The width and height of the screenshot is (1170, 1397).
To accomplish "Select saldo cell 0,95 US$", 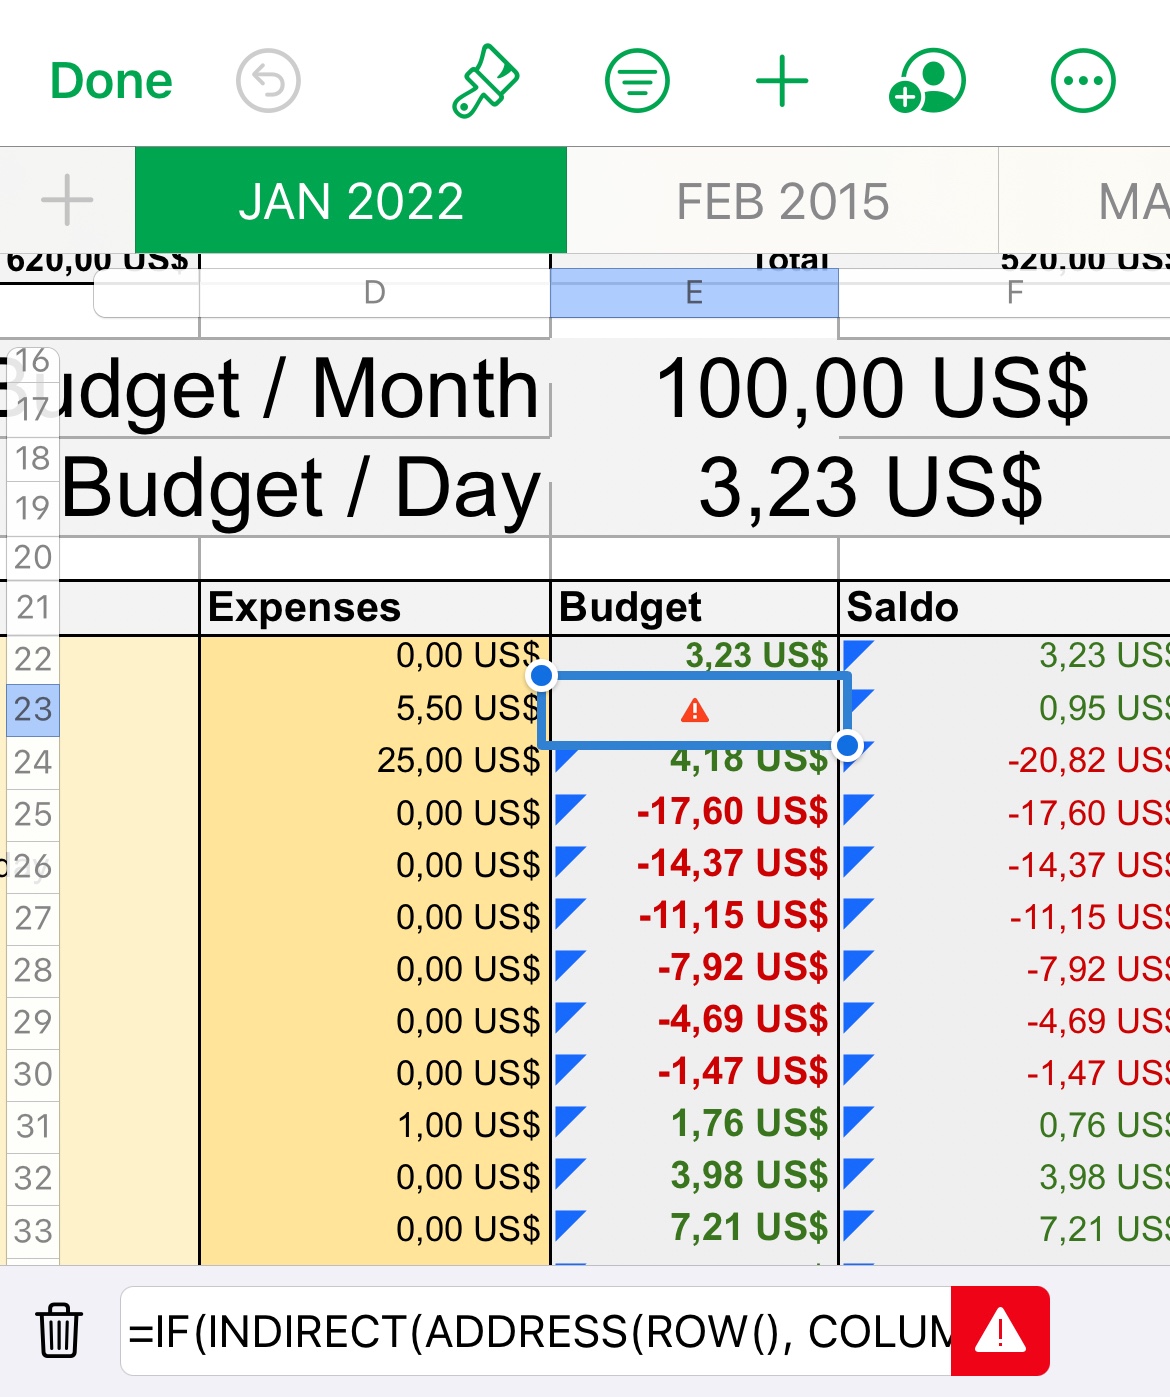I will tap(1004, 709).
